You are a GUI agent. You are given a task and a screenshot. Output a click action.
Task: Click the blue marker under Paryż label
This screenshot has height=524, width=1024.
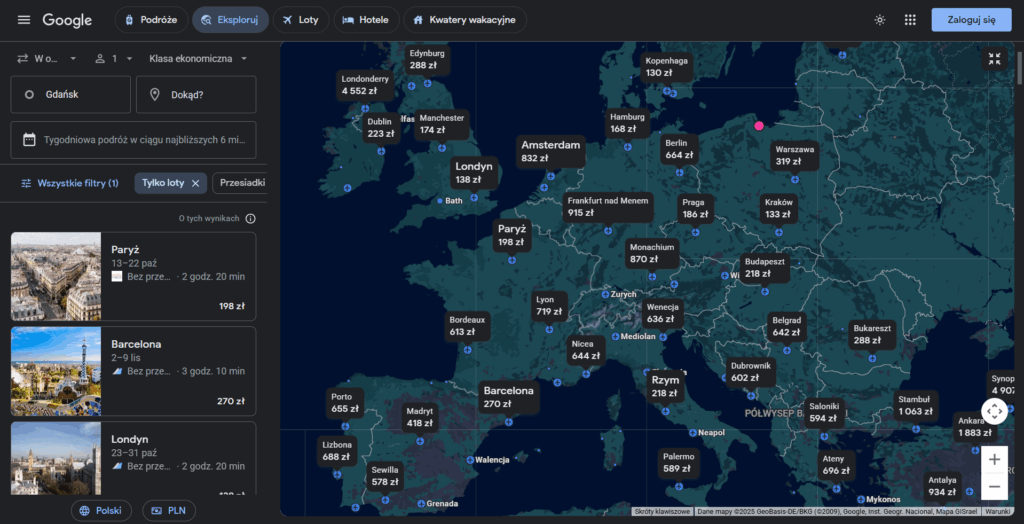[x=511, y=260]
